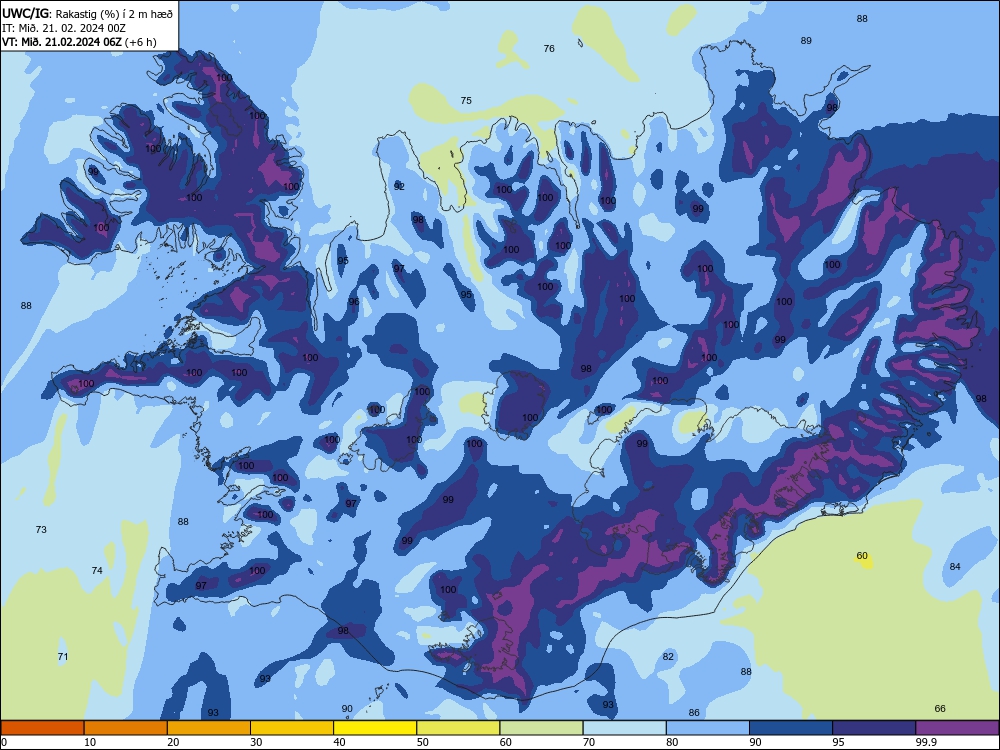Click the legend tick label '50'

point(423,742)
